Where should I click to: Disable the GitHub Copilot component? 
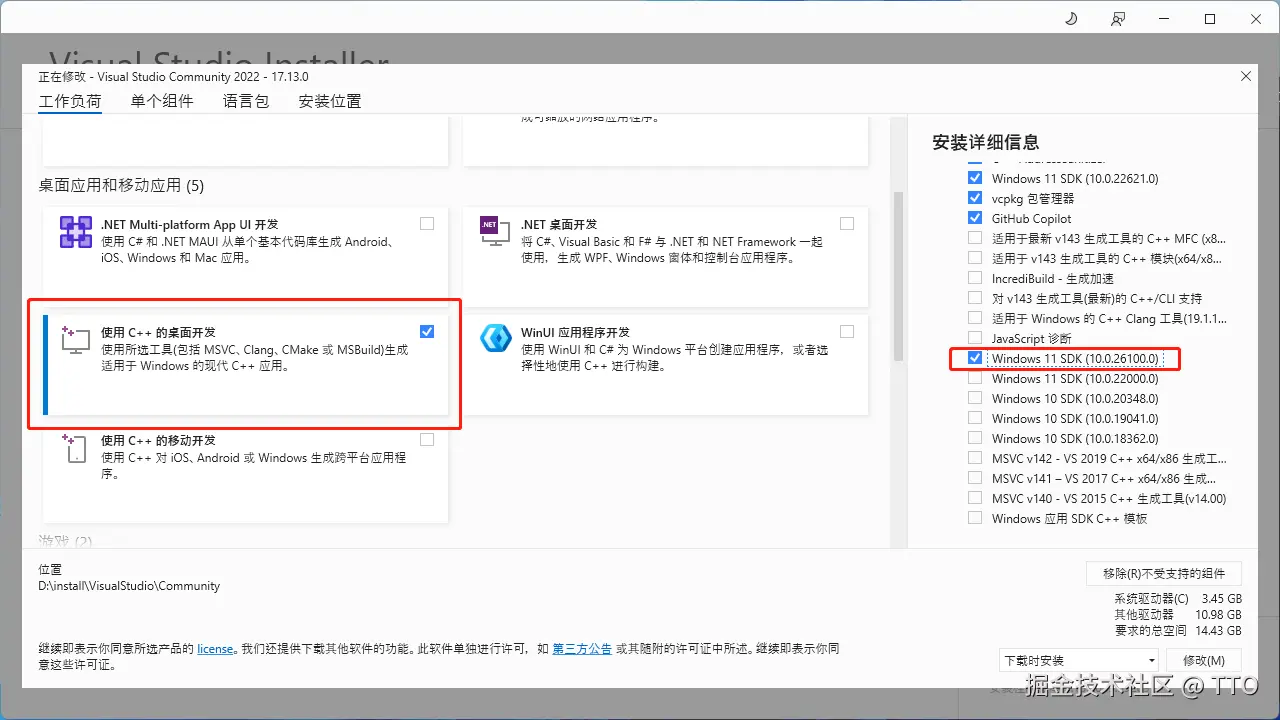tap(975, 218)
